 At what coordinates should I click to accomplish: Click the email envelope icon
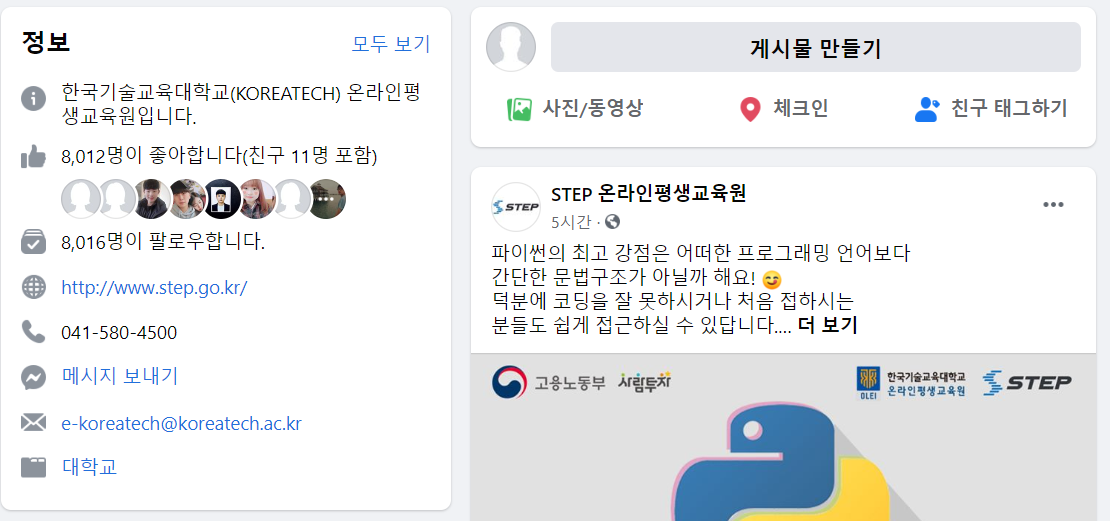[x=33, y=423]
